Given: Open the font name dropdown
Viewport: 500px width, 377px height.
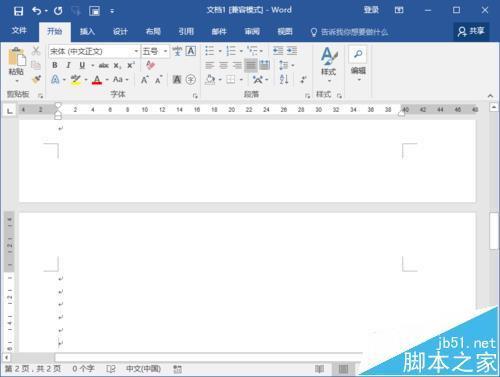Looking at the screenshot, I should [136, 51].
